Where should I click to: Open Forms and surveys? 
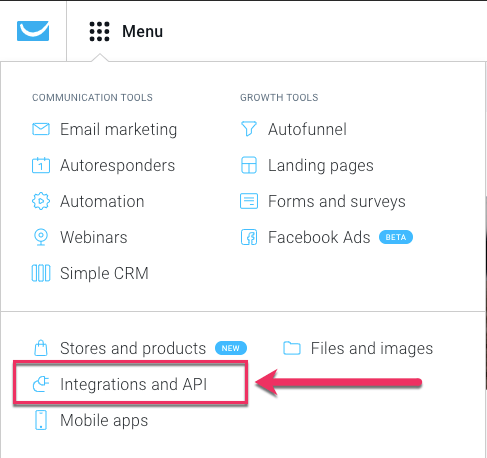point(337,201)
